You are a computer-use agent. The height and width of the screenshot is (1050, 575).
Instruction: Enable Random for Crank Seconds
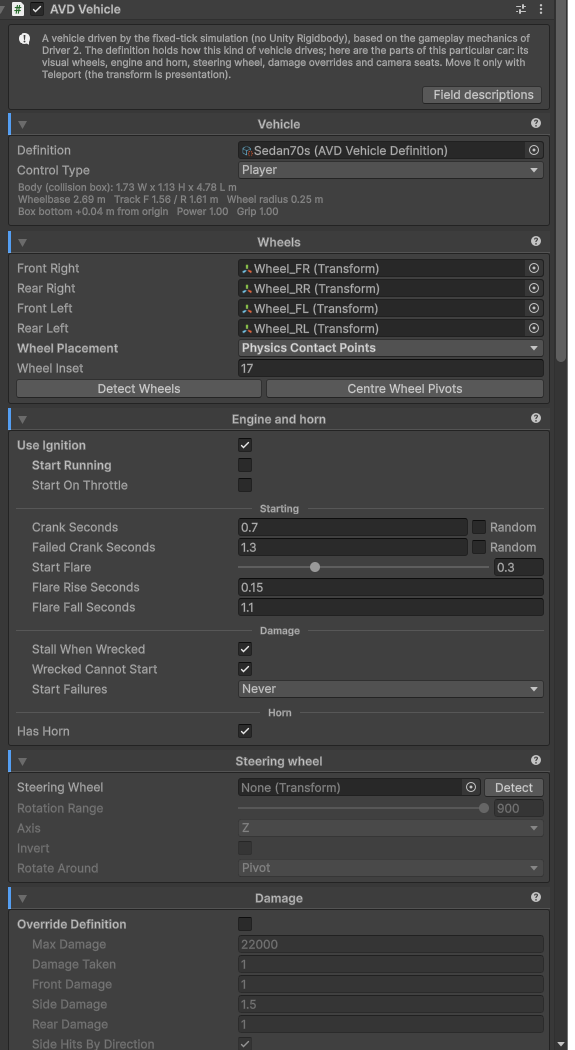479,527
